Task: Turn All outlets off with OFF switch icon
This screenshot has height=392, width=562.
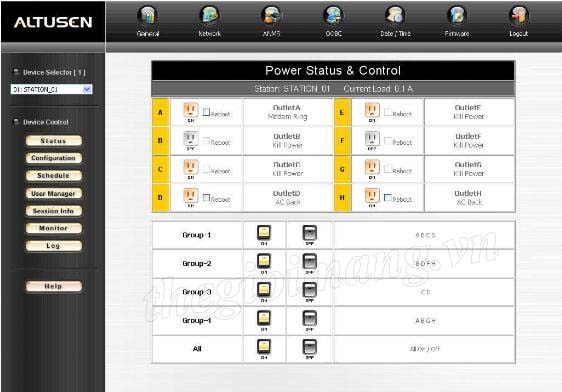Action: (310, 347)
